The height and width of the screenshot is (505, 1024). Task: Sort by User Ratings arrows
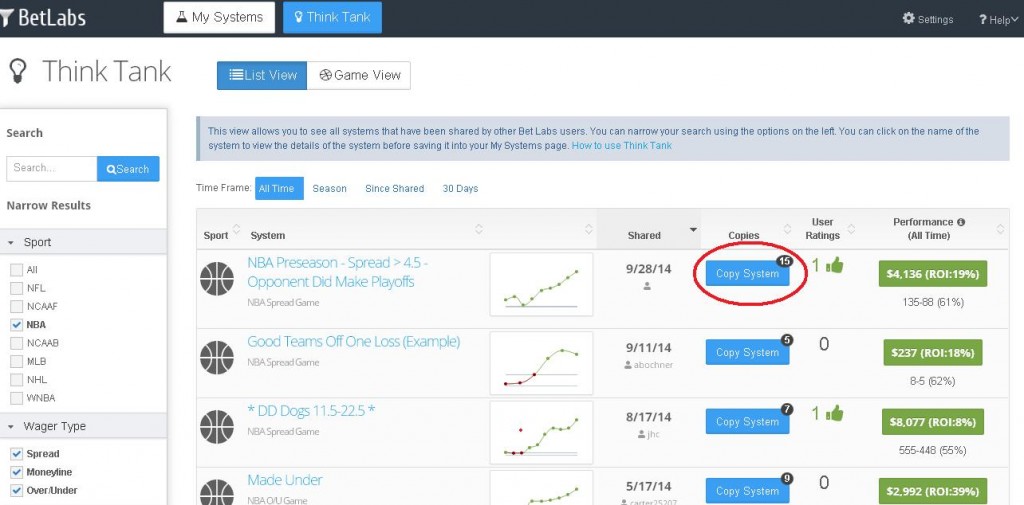click(x=851, y=229)
